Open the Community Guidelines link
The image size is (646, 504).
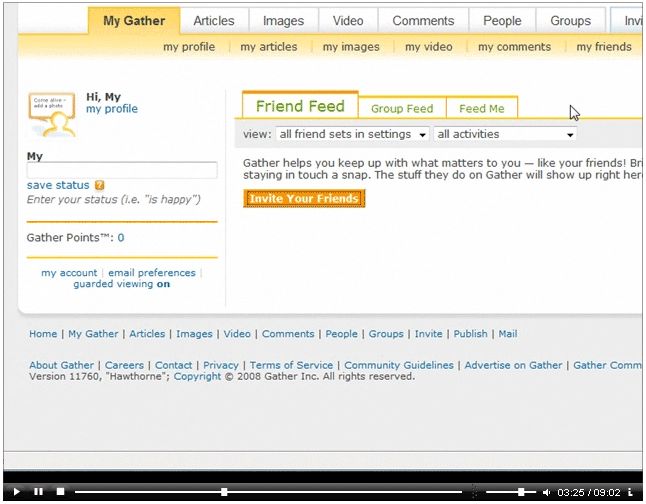point(399,365)
